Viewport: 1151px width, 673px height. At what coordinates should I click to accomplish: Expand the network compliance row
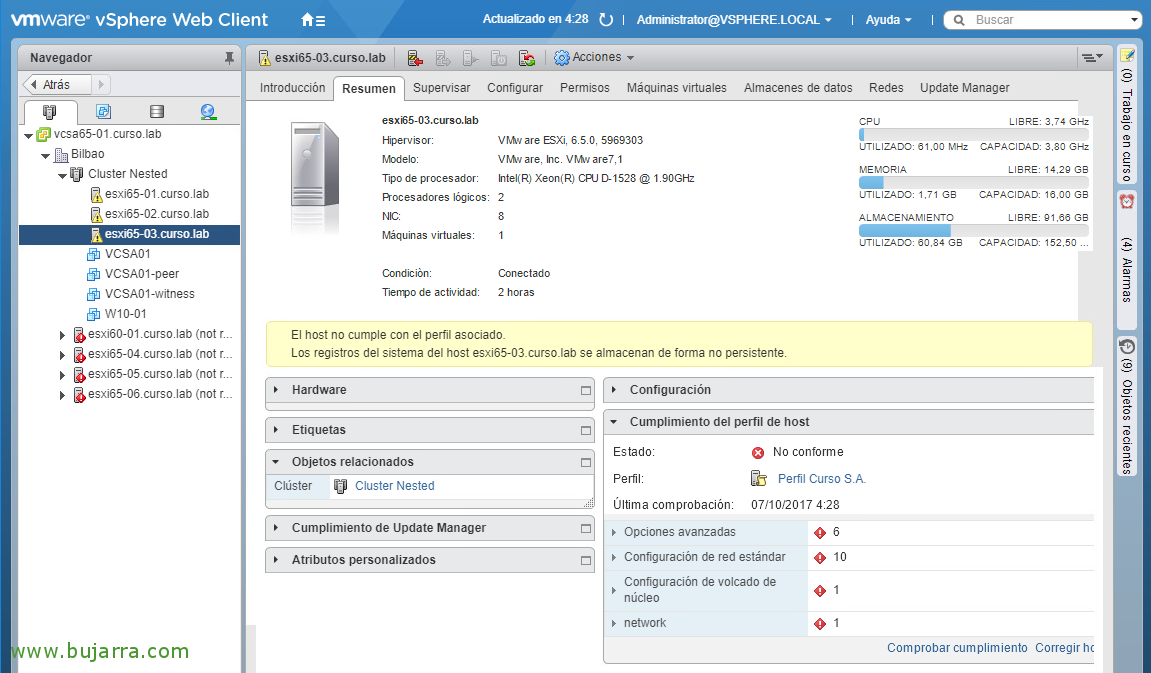click(x=614, y=623)
